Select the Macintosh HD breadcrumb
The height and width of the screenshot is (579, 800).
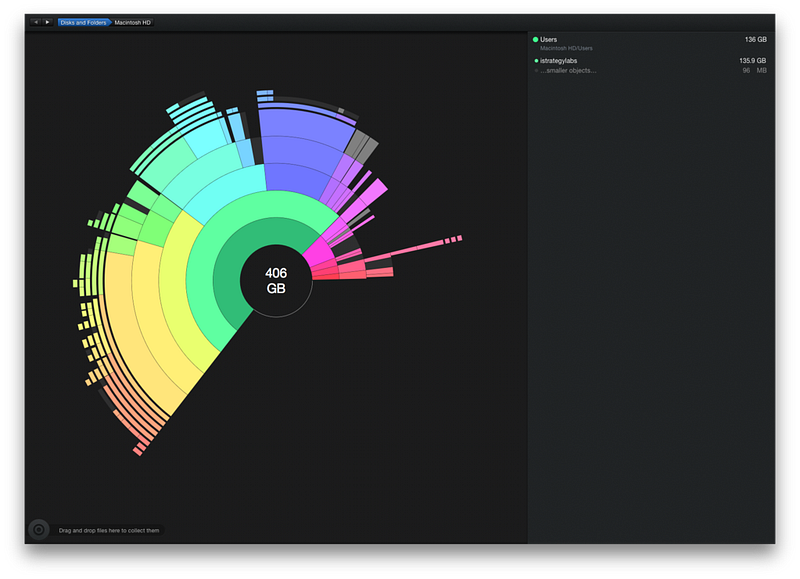(133, 22)
